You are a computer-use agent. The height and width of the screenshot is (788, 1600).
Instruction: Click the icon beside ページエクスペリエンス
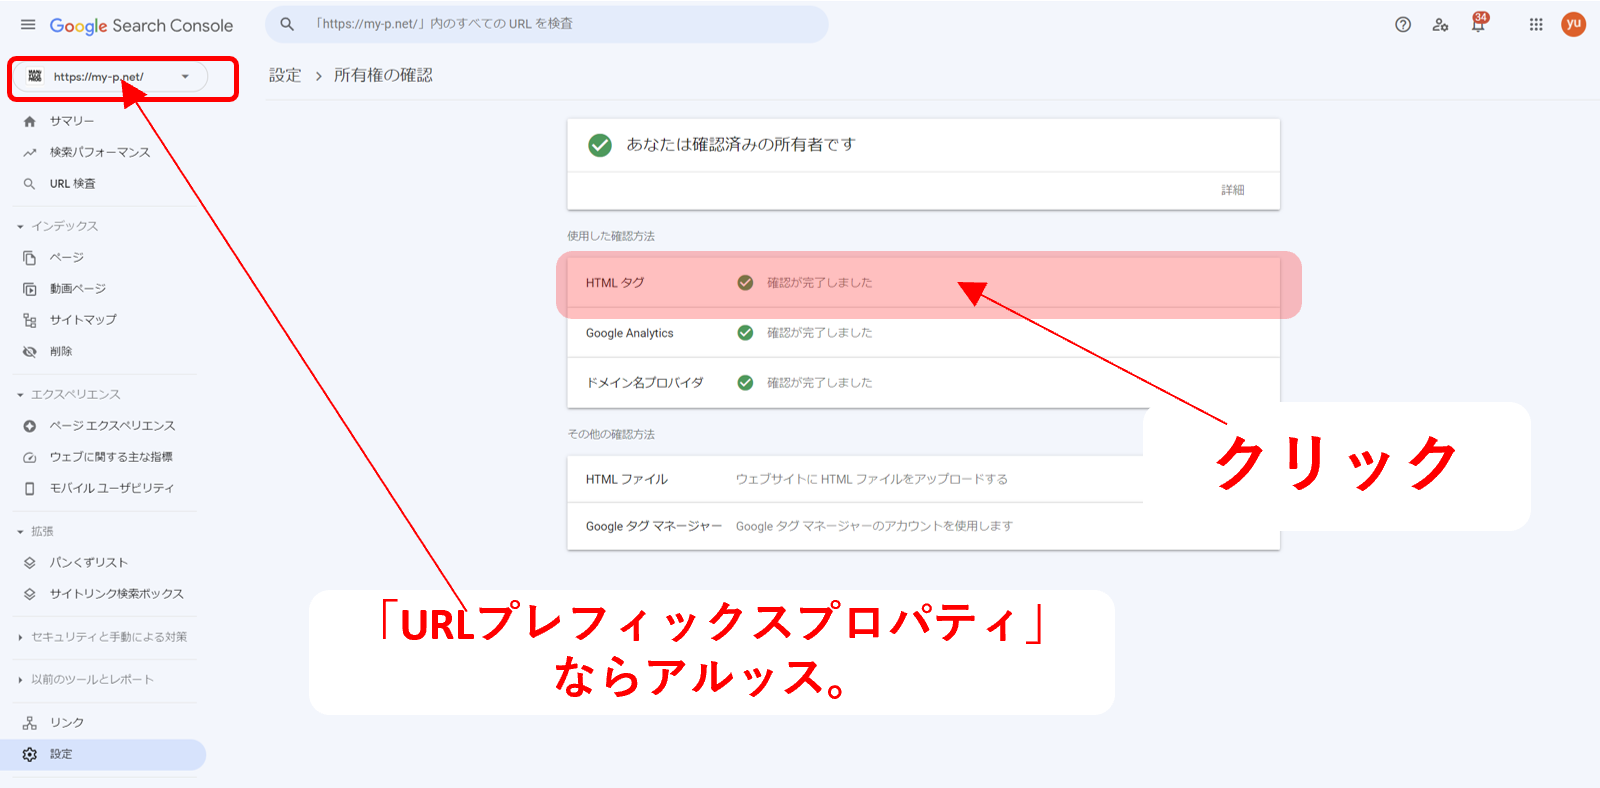[x=30, y=426]
